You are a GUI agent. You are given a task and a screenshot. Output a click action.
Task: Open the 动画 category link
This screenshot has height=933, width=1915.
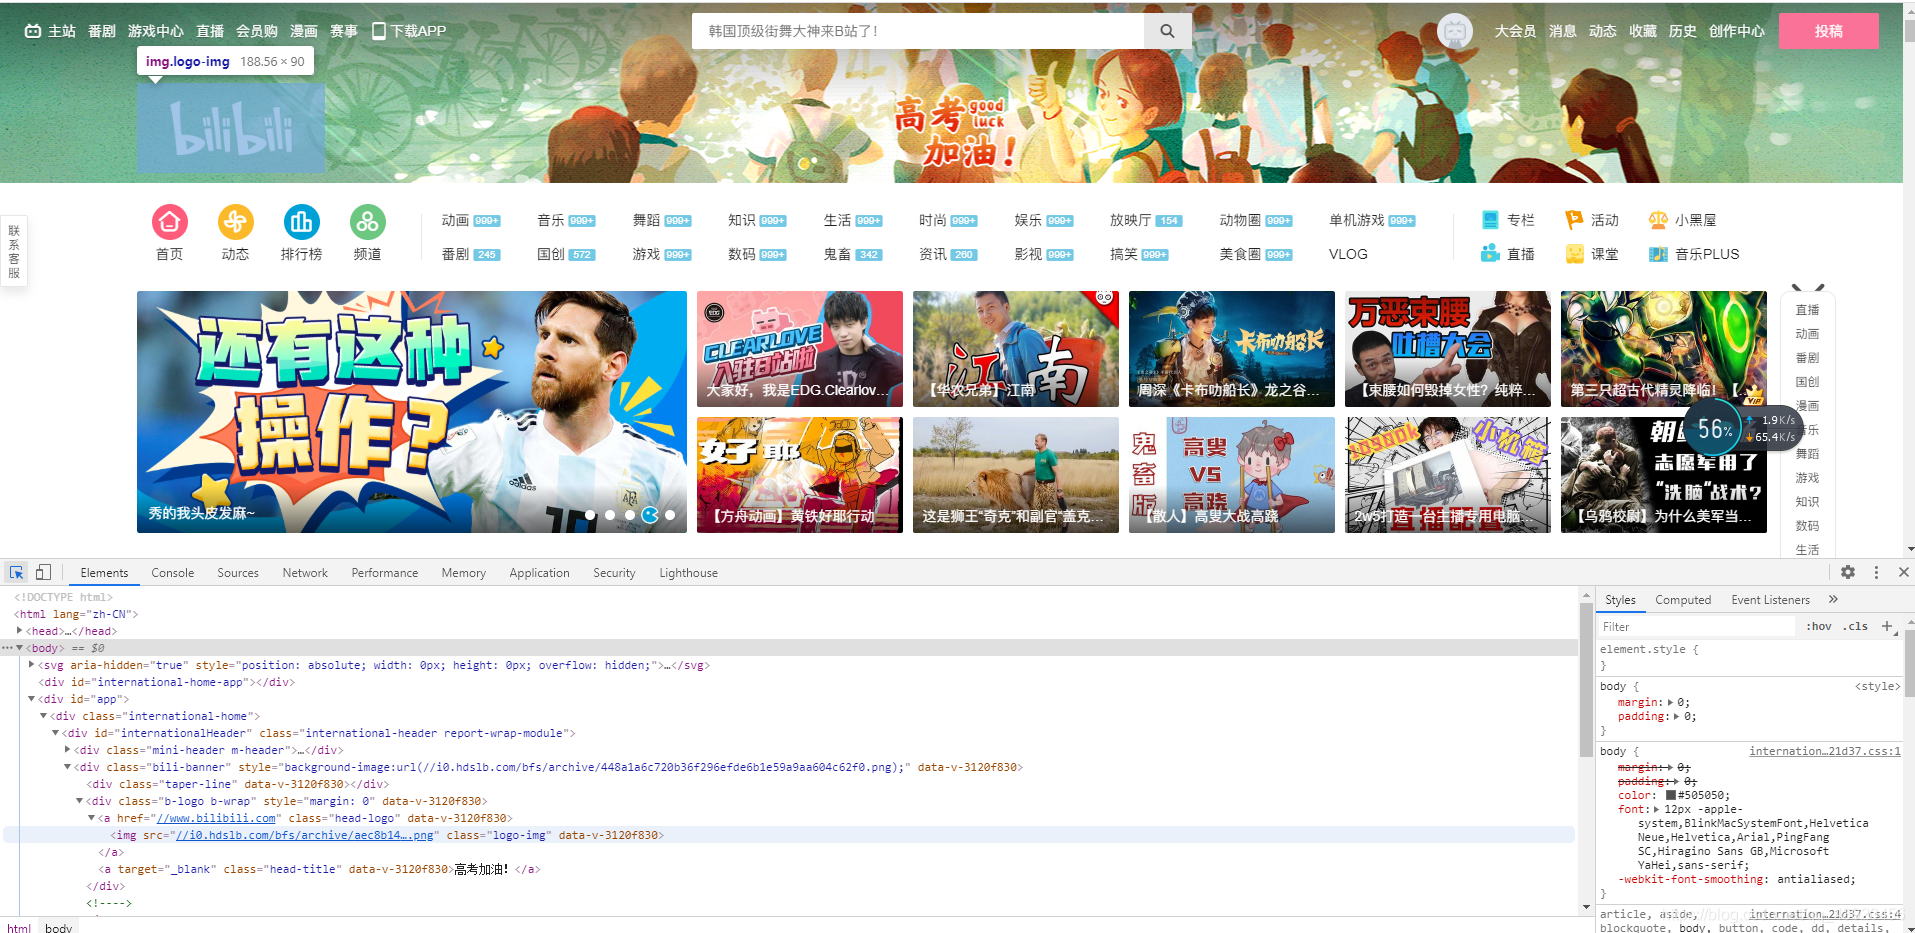456,220
